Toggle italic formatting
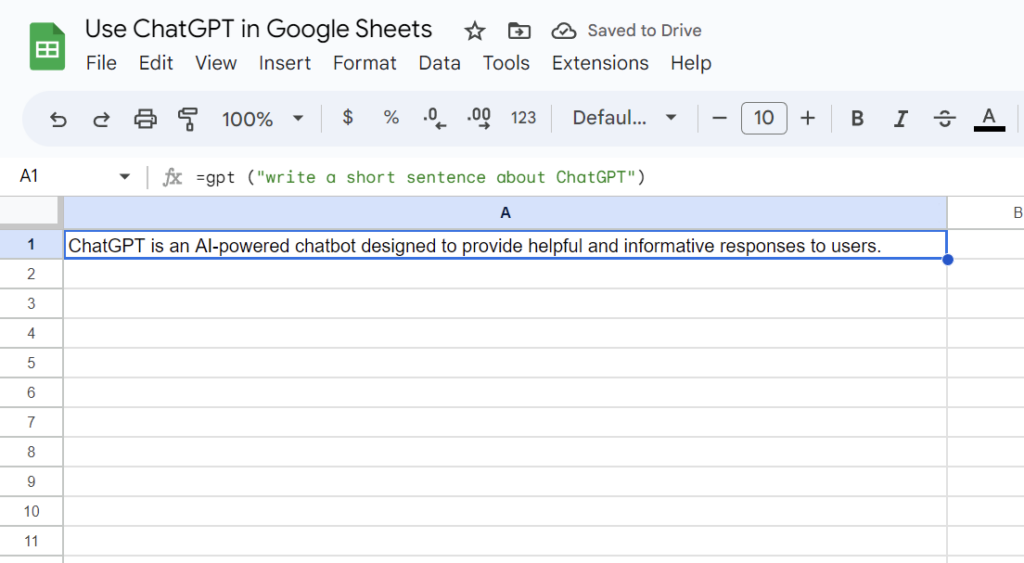Image resolution: width=1024 pixels, height=563 pixels. [900, 119]
